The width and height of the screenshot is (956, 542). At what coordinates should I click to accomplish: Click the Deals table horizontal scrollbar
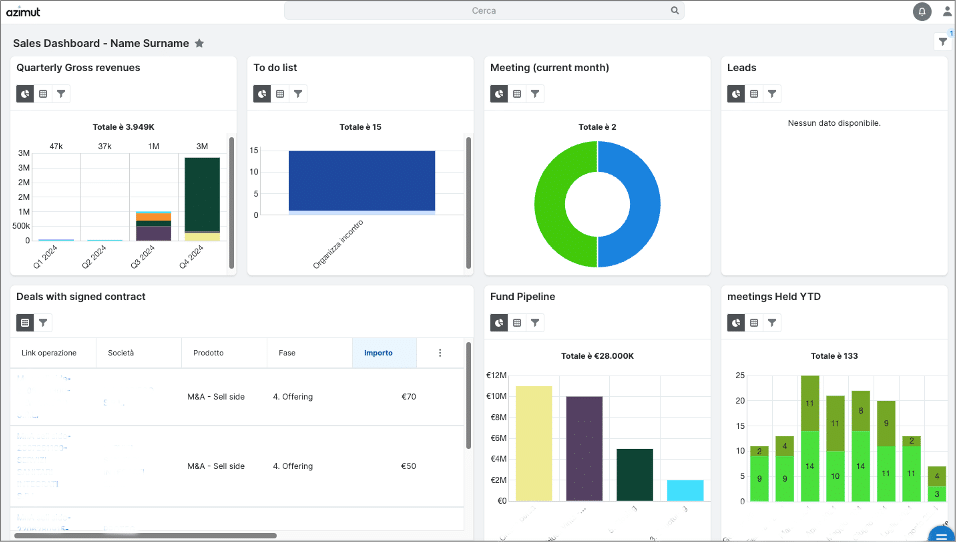pos(145,536)
